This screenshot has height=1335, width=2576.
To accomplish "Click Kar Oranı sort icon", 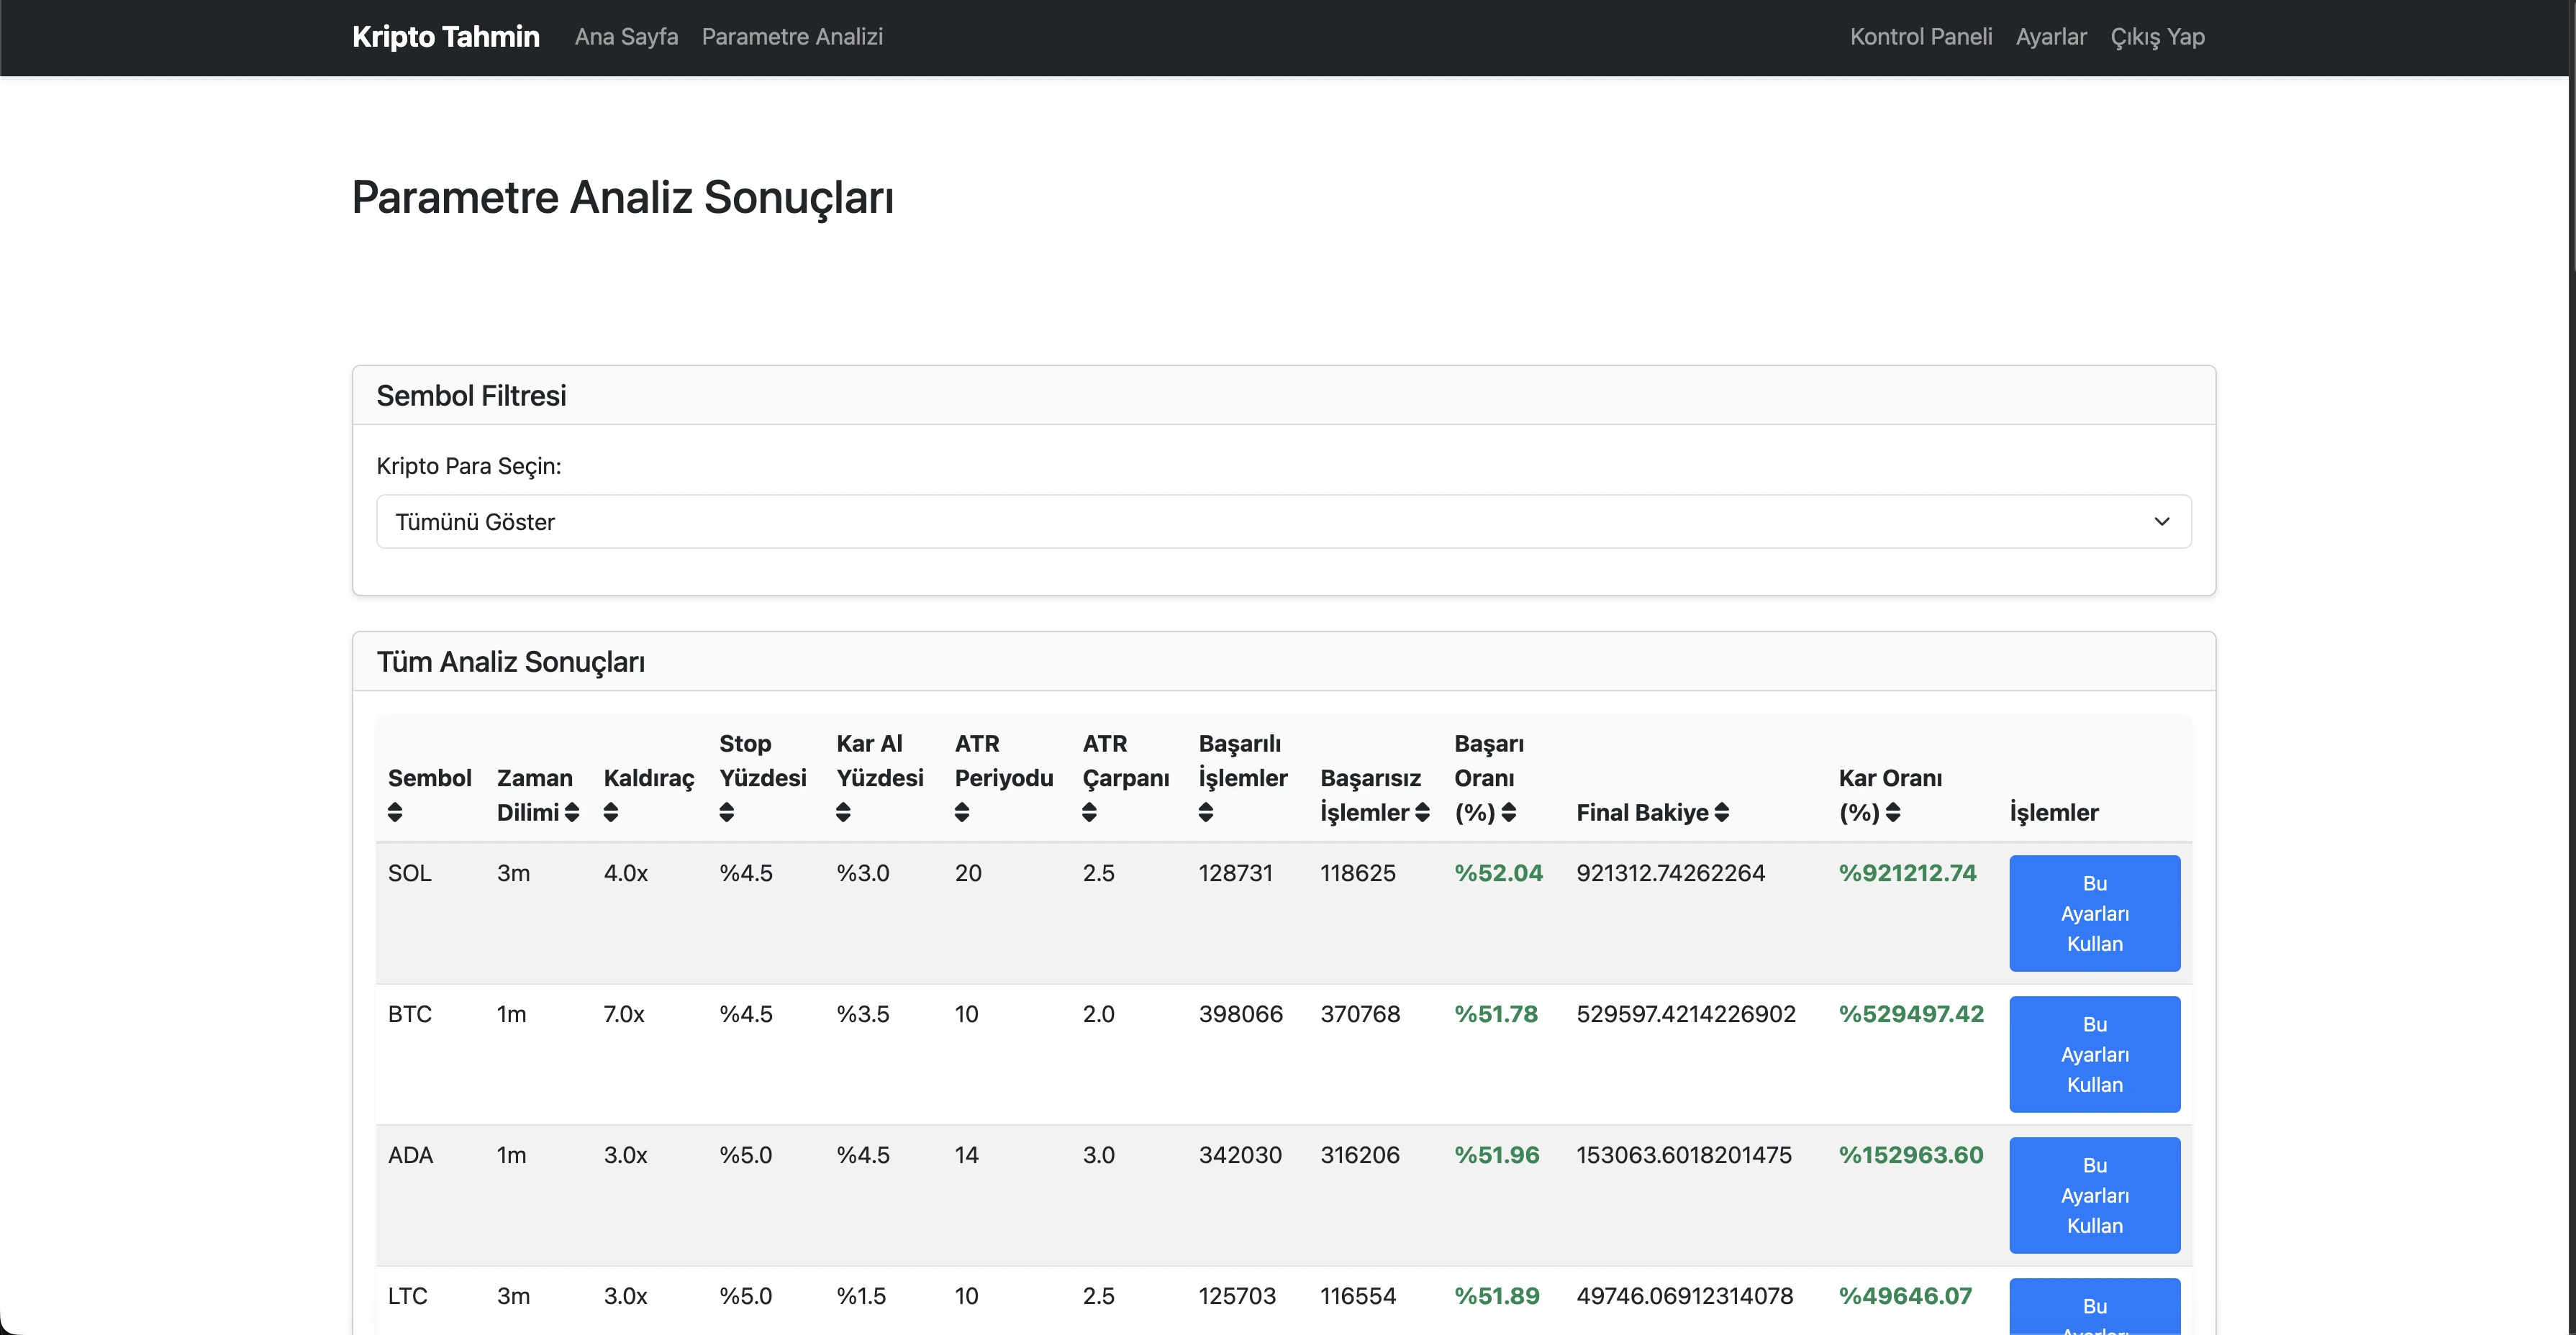I will 1893,813.
